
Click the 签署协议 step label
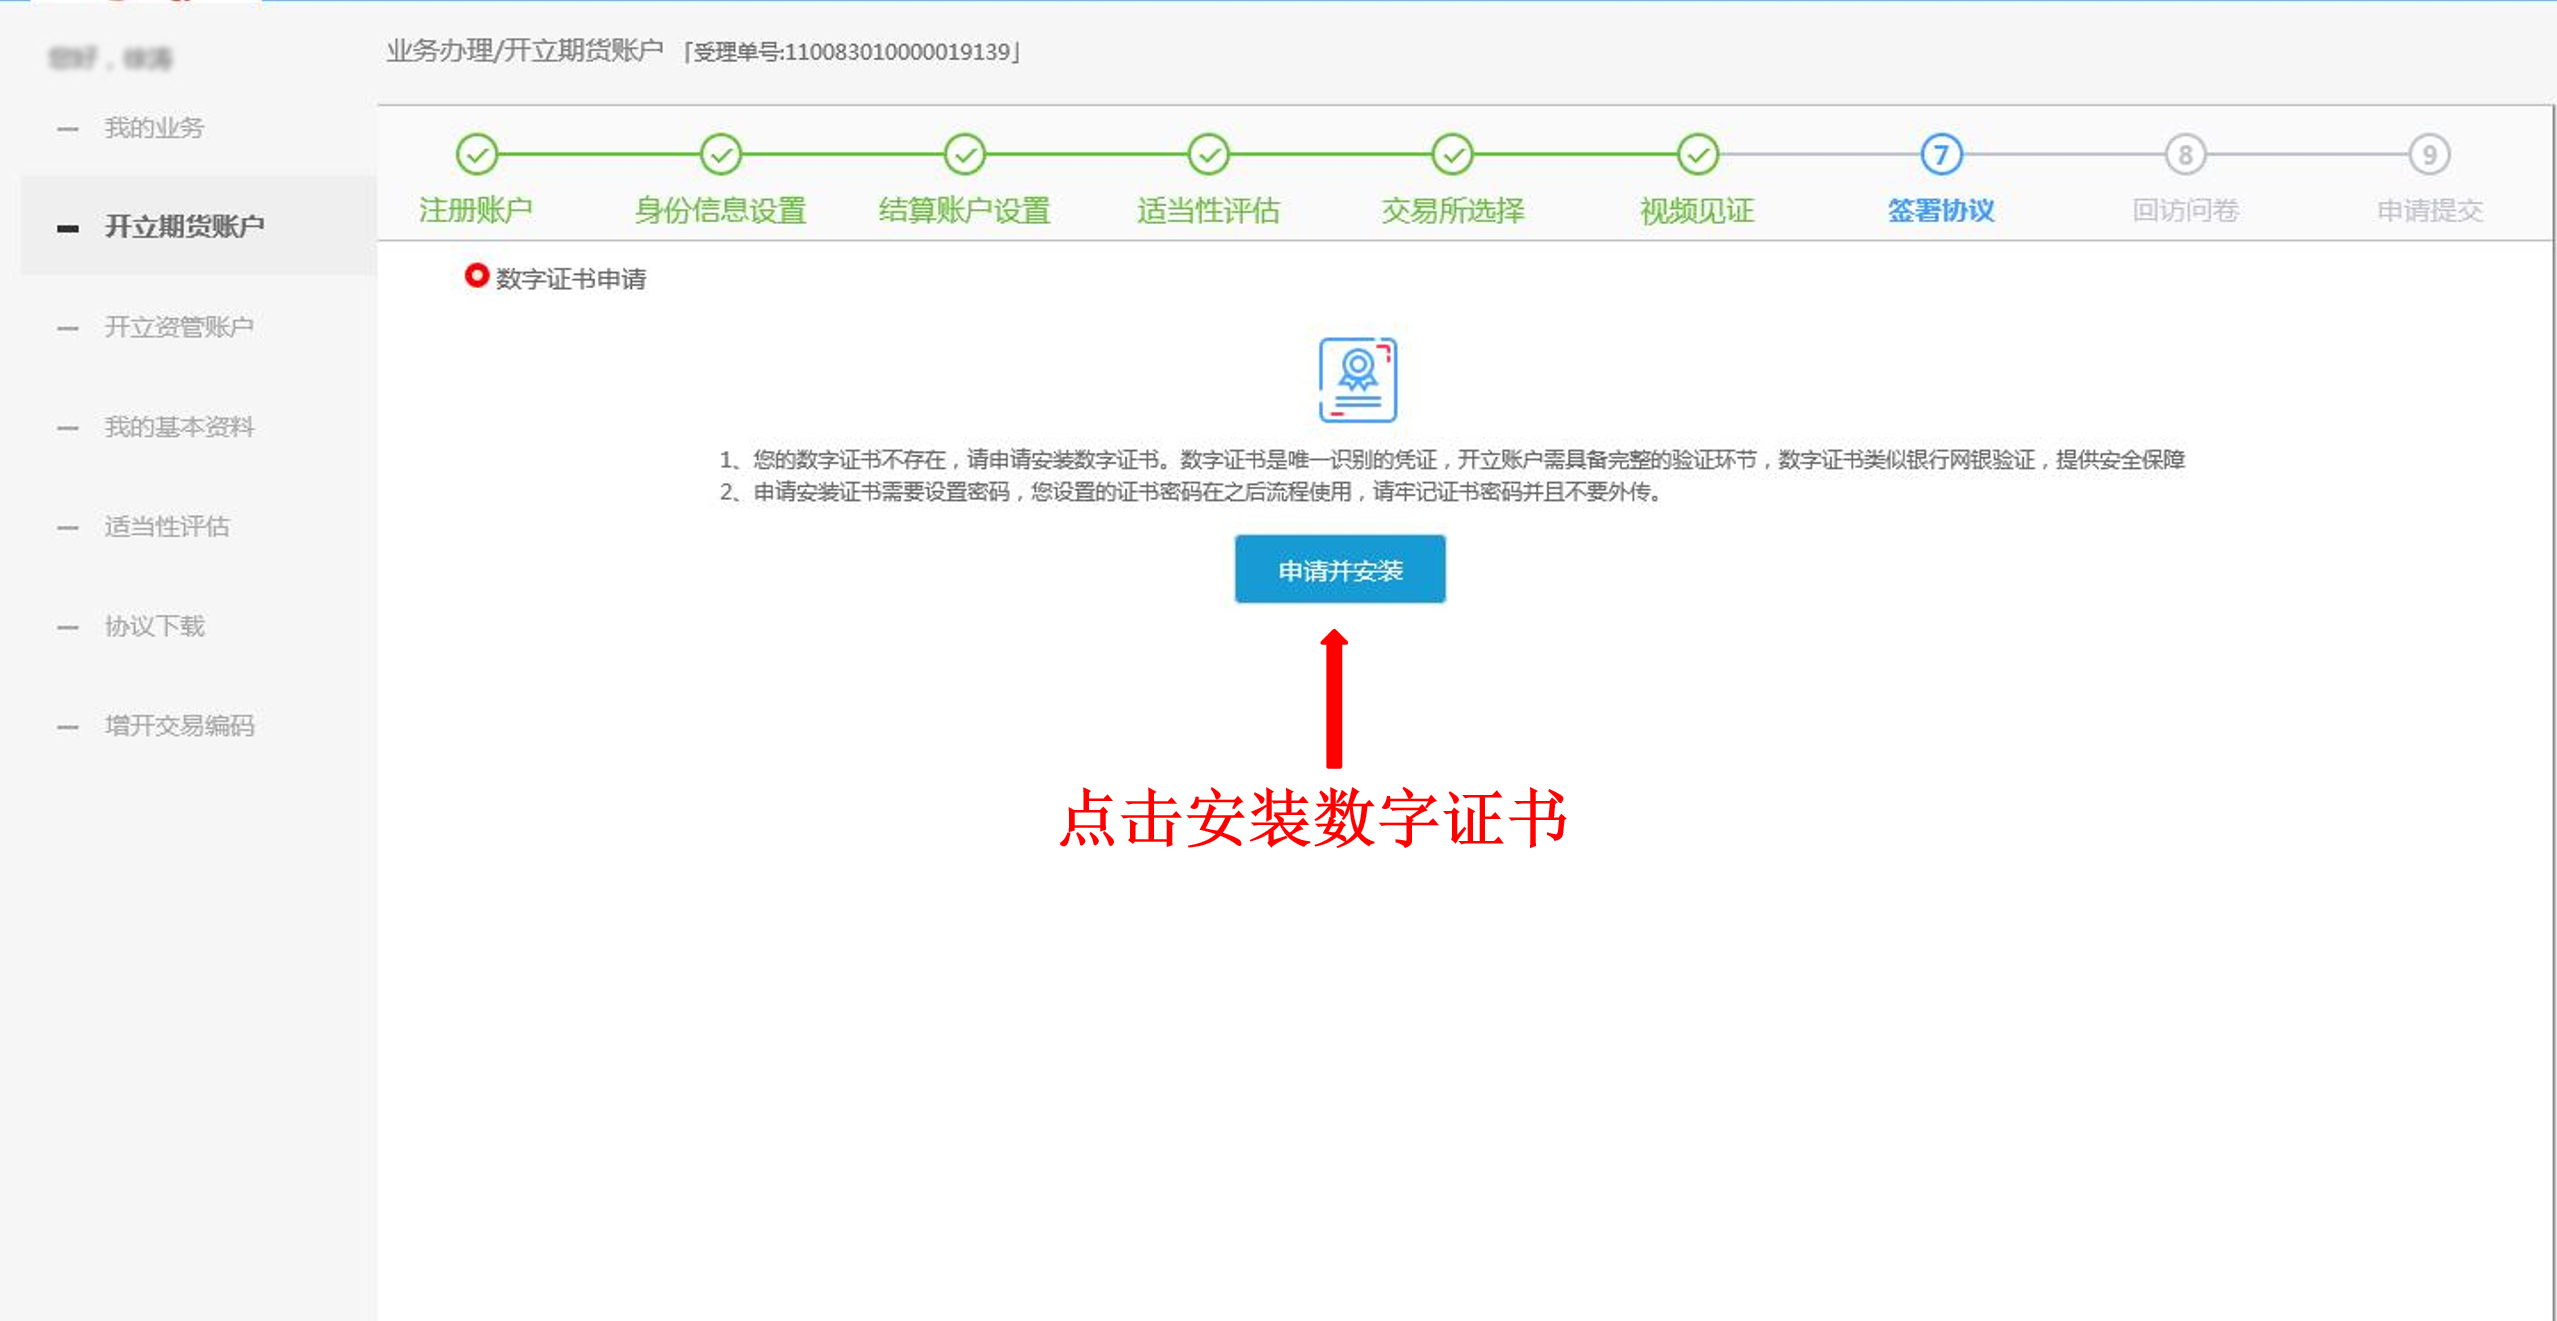[1940, 211]
